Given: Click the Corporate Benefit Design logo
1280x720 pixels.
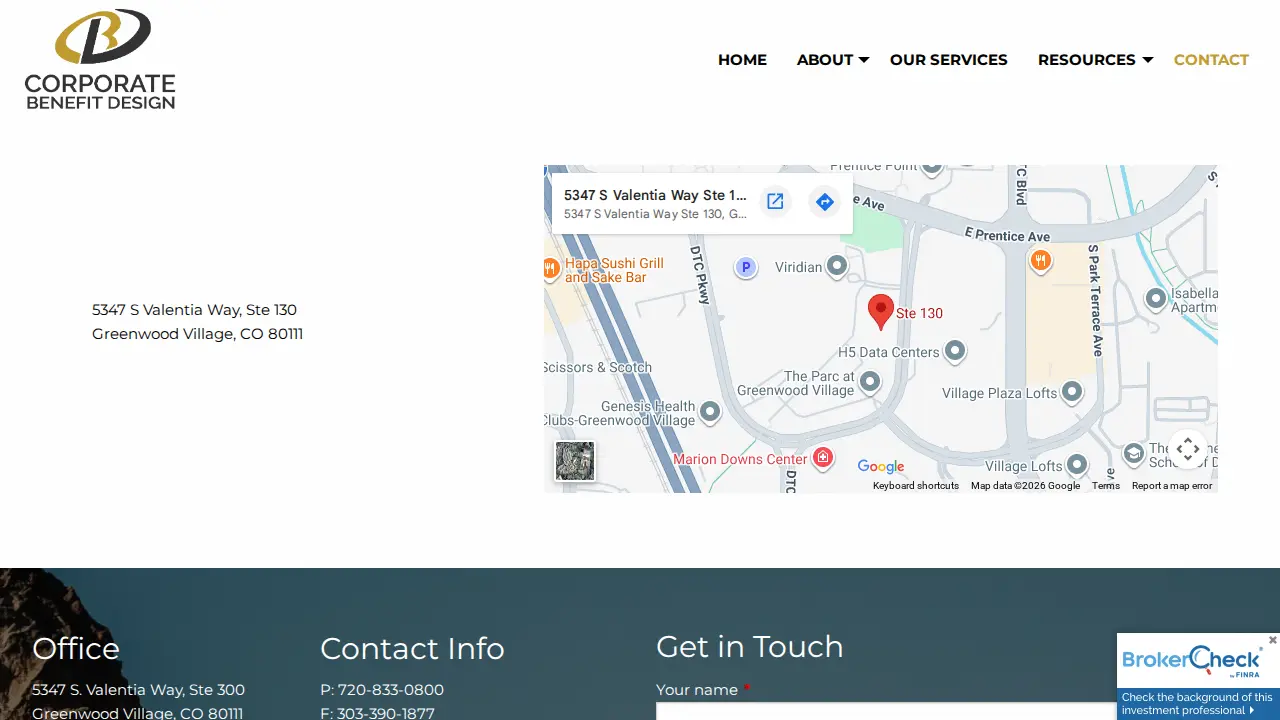Looking at the screenshot, I should 100,59.
